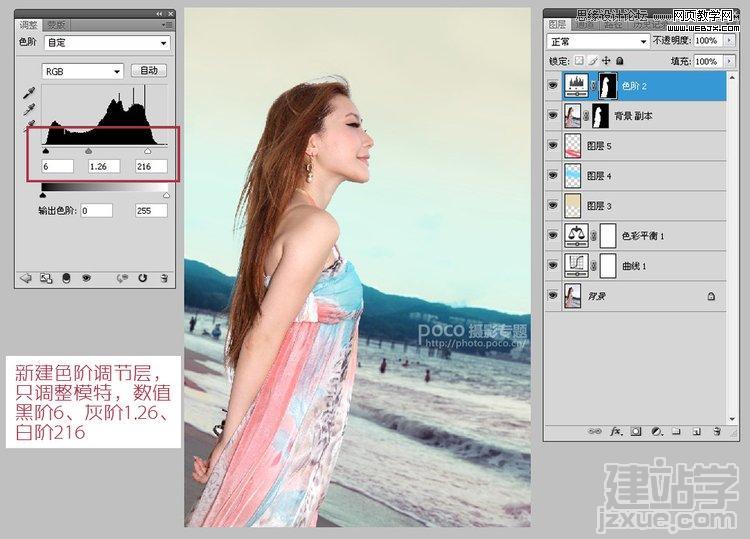Select the gray point eyedropper in Levels panel
Viewport: 750px width, 539px height.
click(x=30, y=110)
